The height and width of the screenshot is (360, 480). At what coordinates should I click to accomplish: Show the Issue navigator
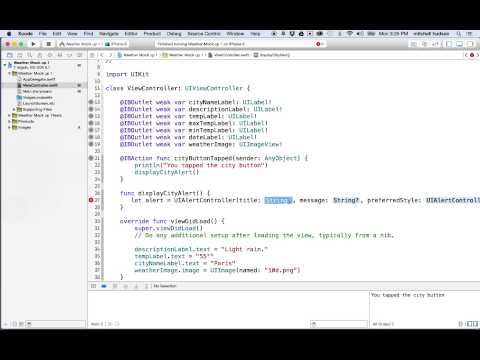(x=40, y=55)
